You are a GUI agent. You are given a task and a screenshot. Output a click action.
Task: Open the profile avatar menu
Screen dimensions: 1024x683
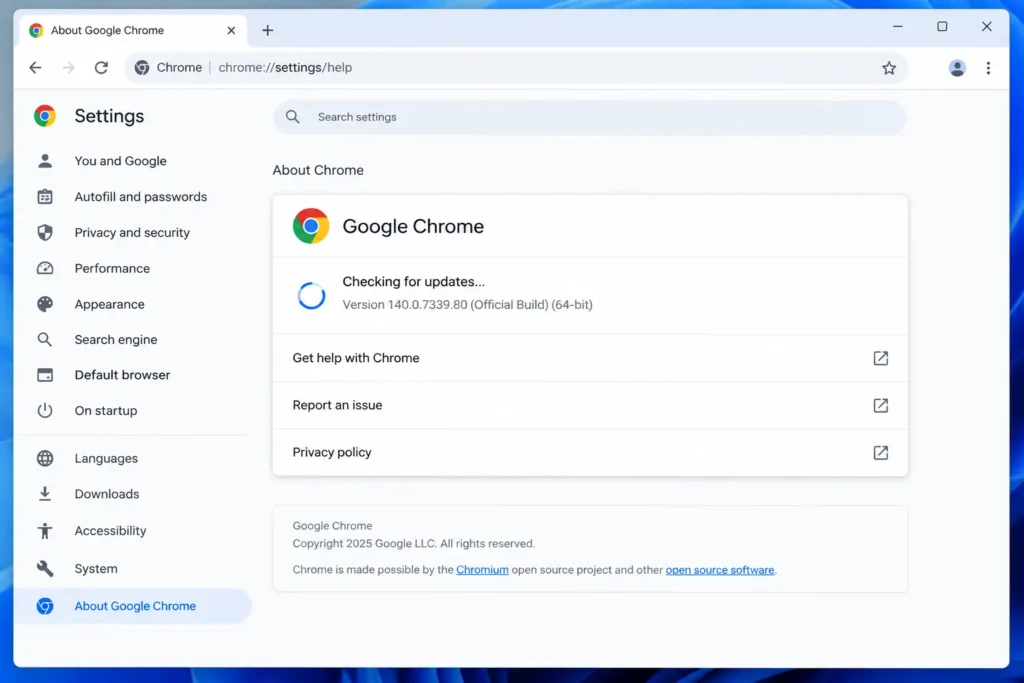[x=957, y=68]
